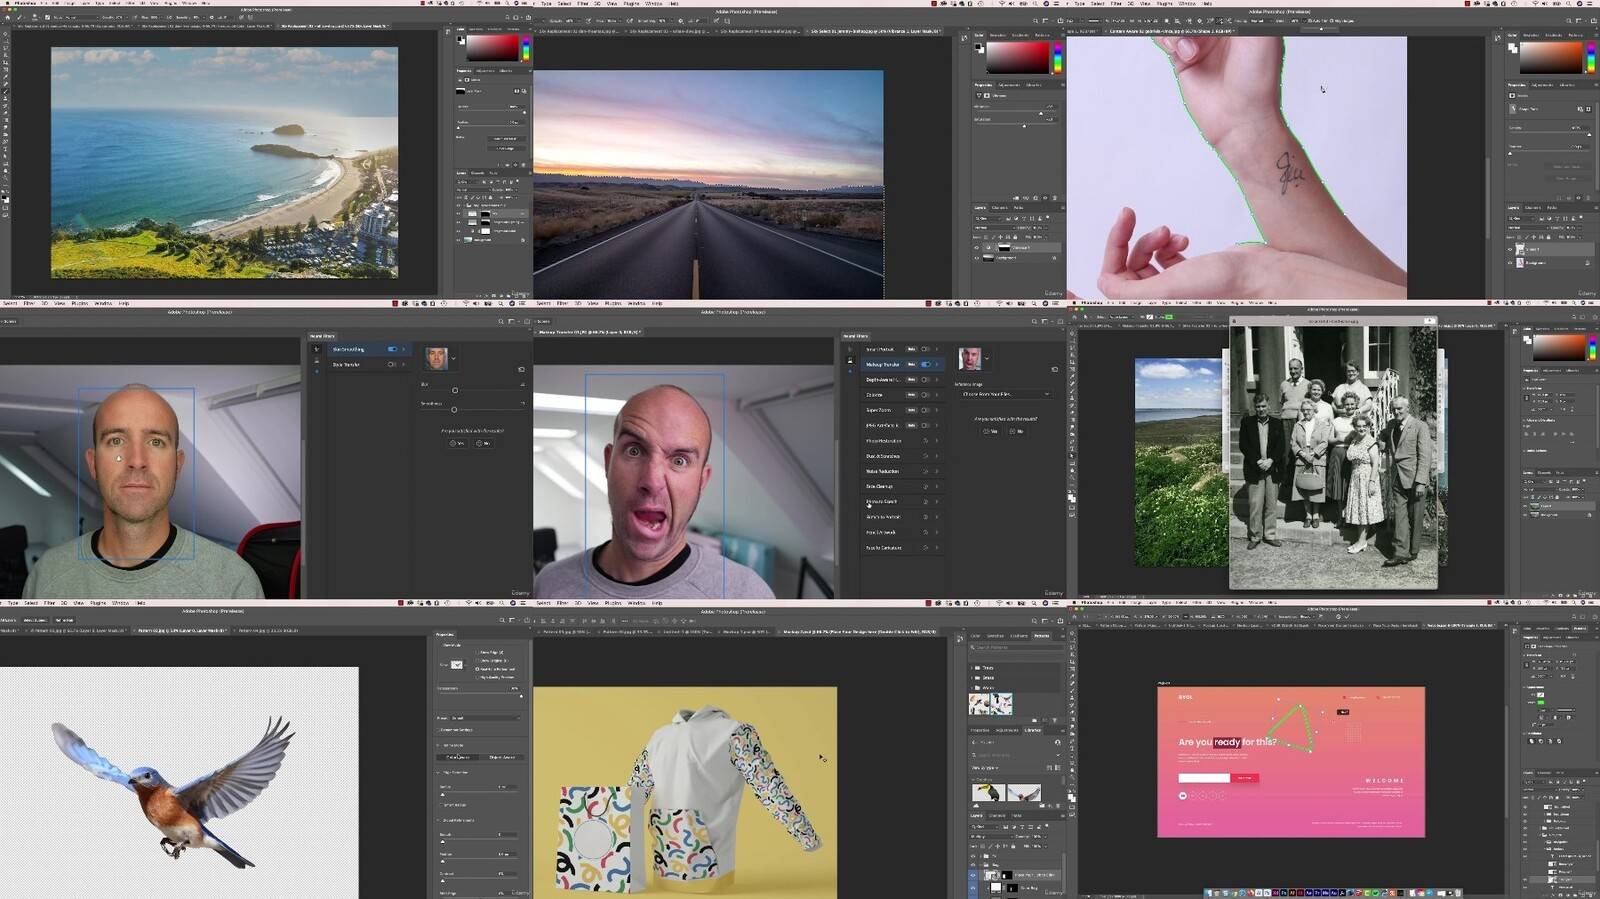
Task: Select the toucan thumbnail in Libraries panel
Action: [988, 793]
